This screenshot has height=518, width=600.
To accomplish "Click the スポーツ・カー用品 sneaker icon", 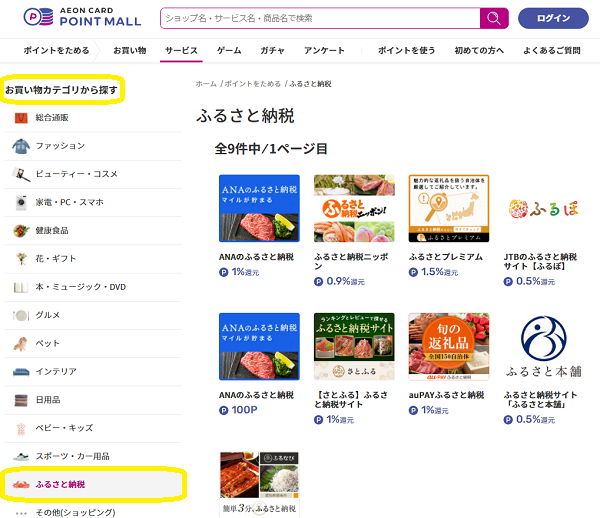I will [21, 456].
